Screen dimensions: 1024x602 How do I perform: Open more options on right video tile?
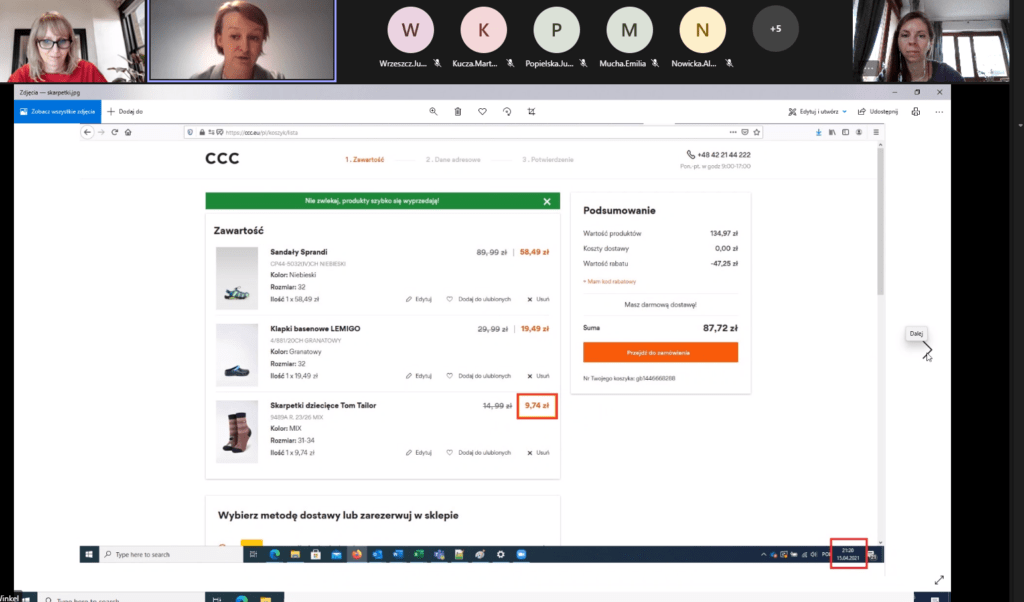[869, 68]
